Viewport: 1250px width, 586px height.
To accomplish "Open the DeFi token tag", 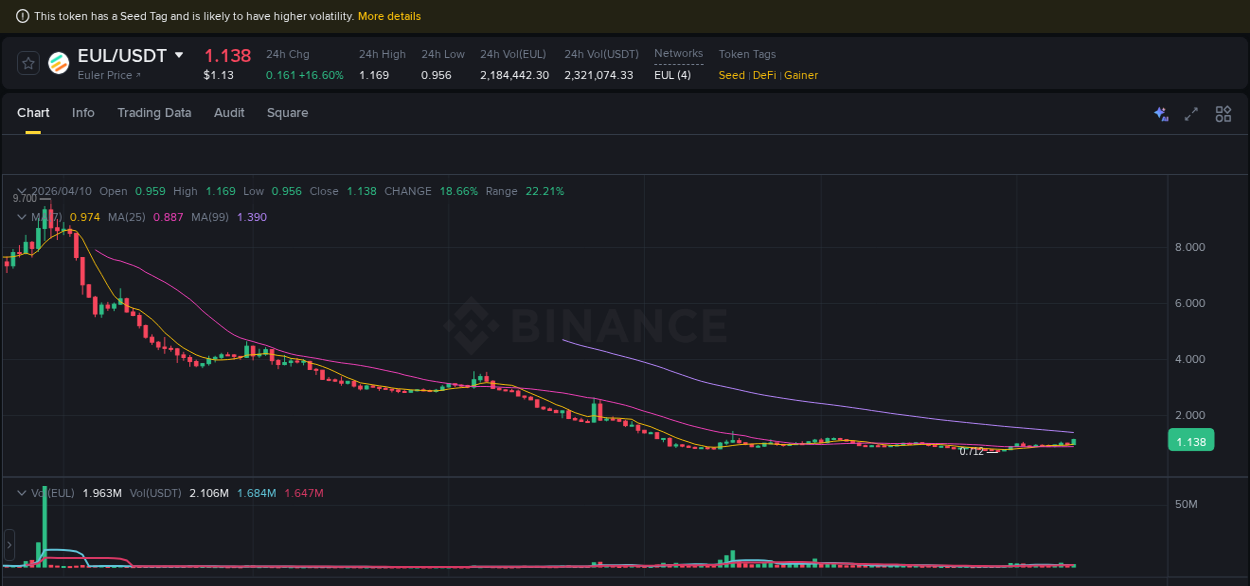I will 764,75.
